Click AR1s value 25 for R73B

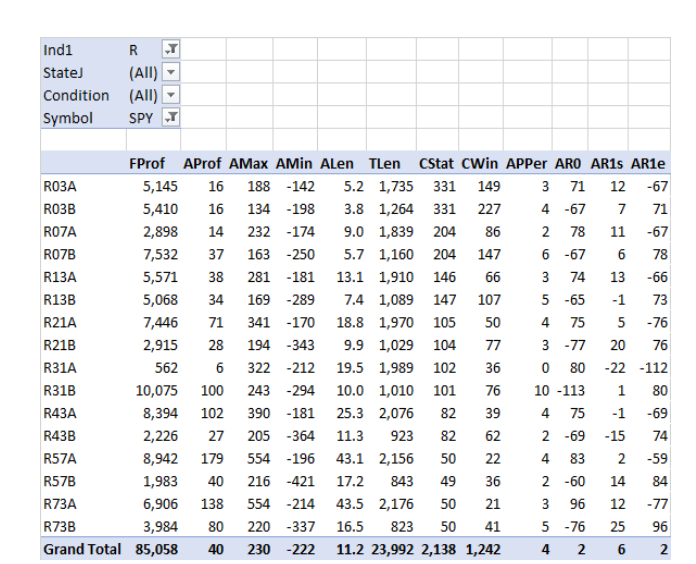pos(617,527)
